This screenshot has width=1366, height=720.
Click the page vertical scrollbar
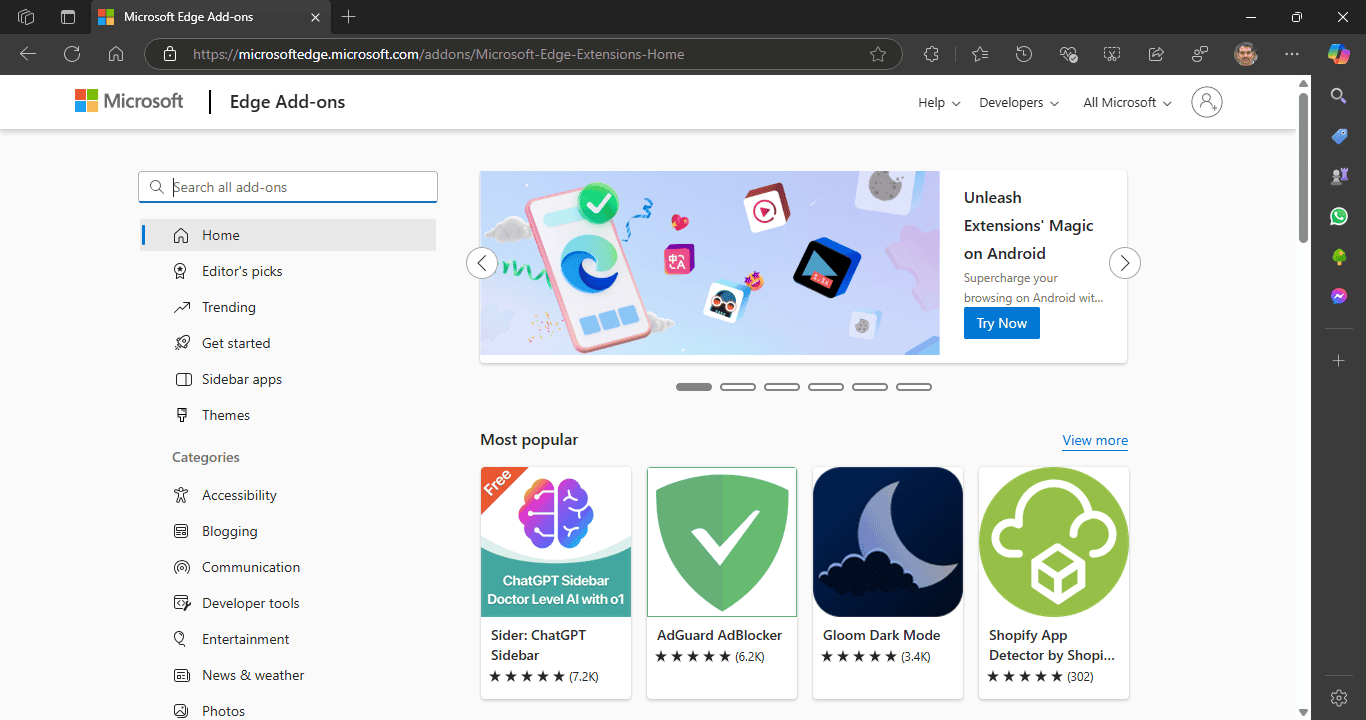(1303, 168)
